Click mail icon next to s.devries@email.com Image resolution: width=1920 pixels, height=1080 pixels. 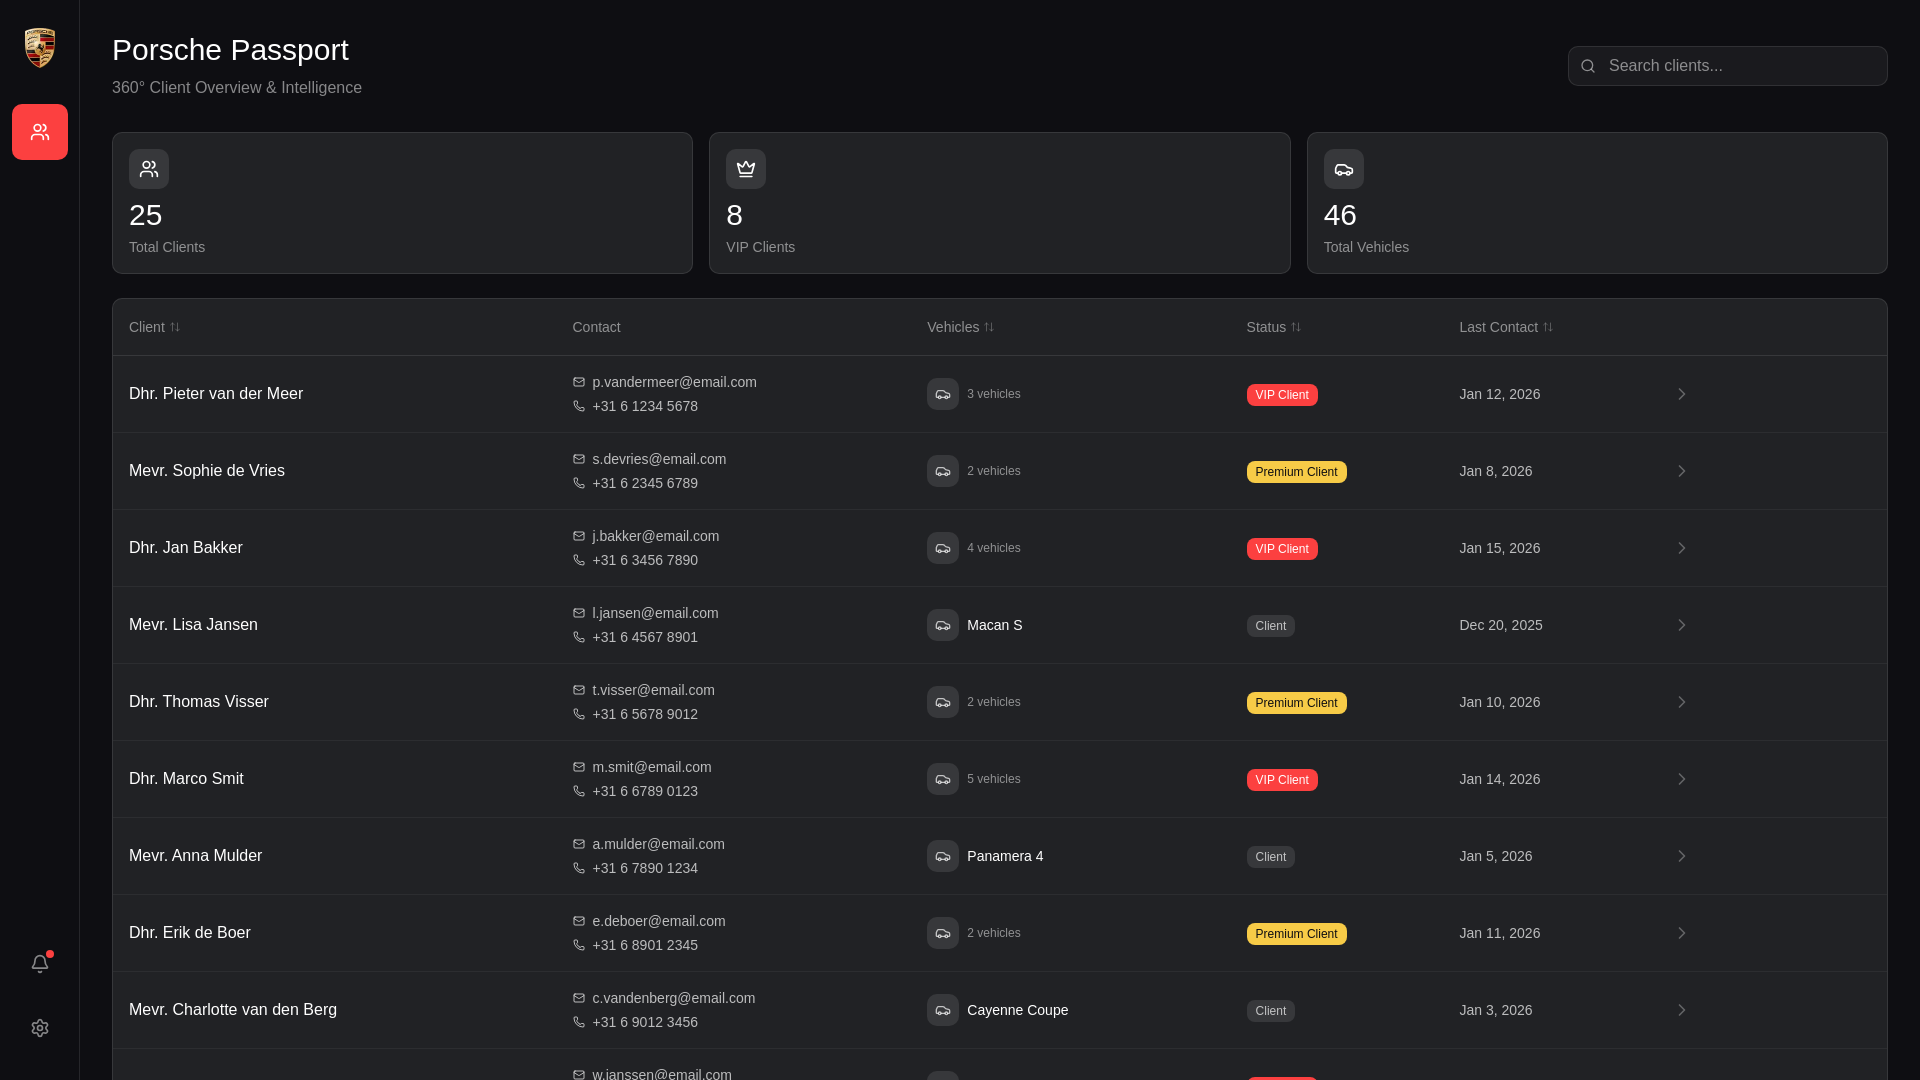click(579, 459)
